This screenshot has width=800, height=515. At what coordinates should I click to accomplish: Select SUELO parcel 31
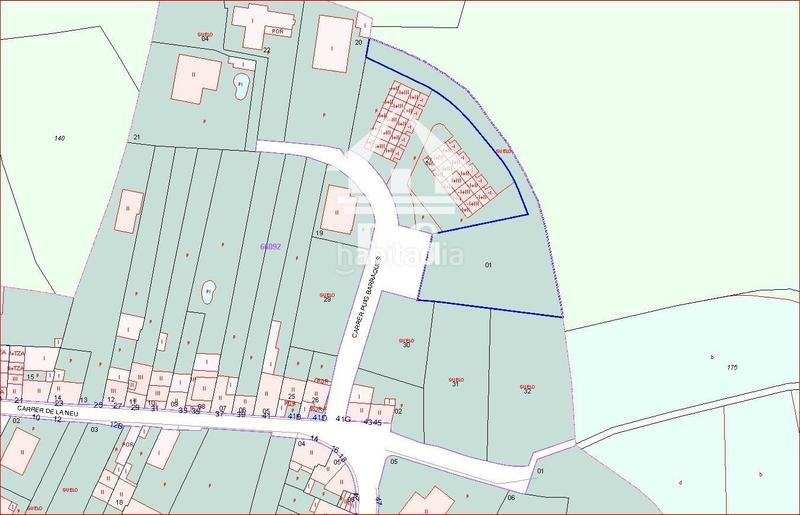(x=455, y=382)
